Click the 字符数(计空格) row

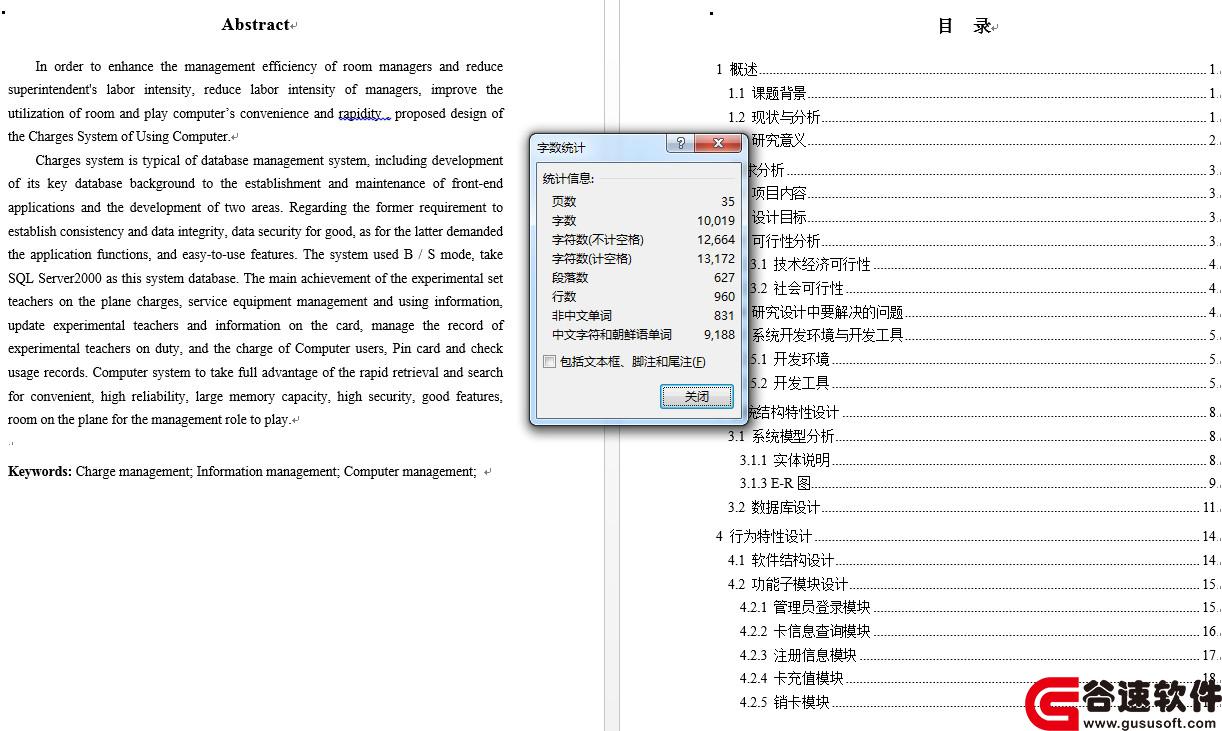coord(643,258)
